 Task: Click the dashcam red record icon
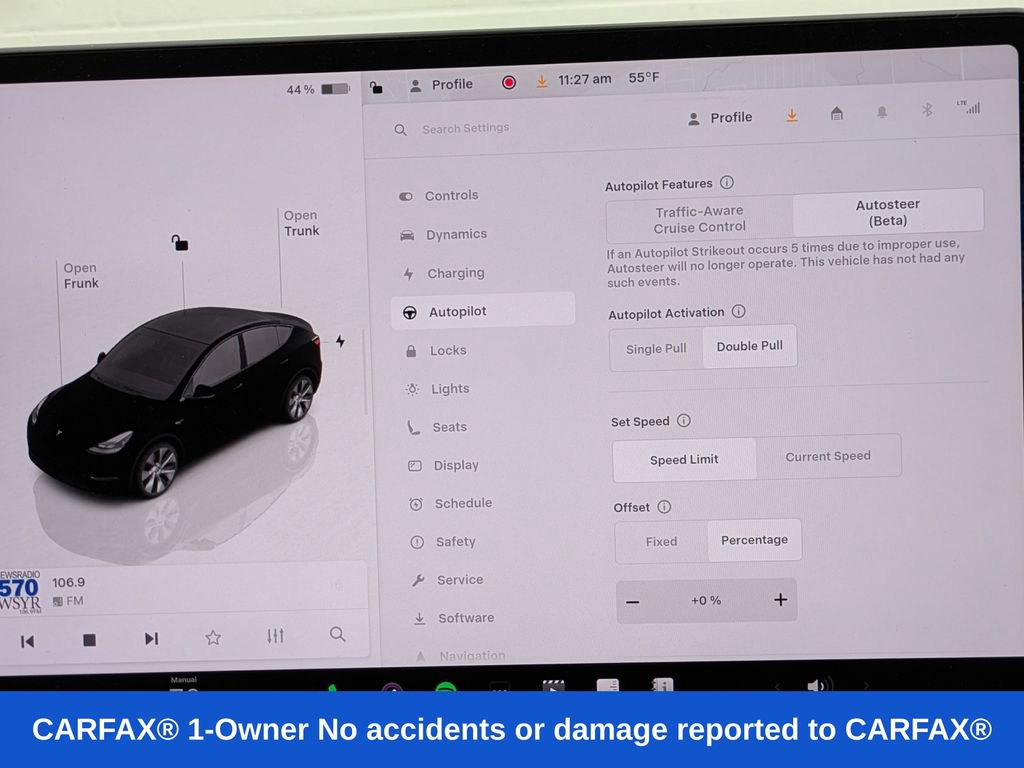click(509, 82)
